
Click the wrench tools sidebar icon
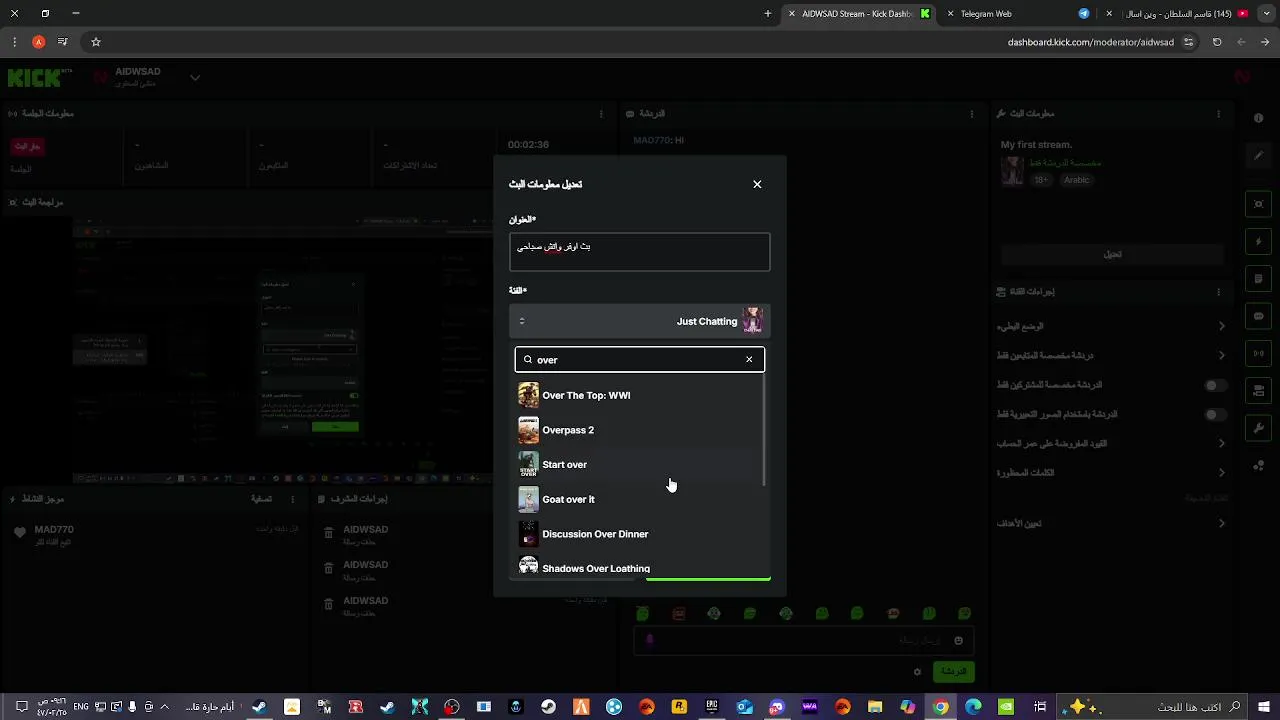pyautogui.click(x=1259, y=428)
